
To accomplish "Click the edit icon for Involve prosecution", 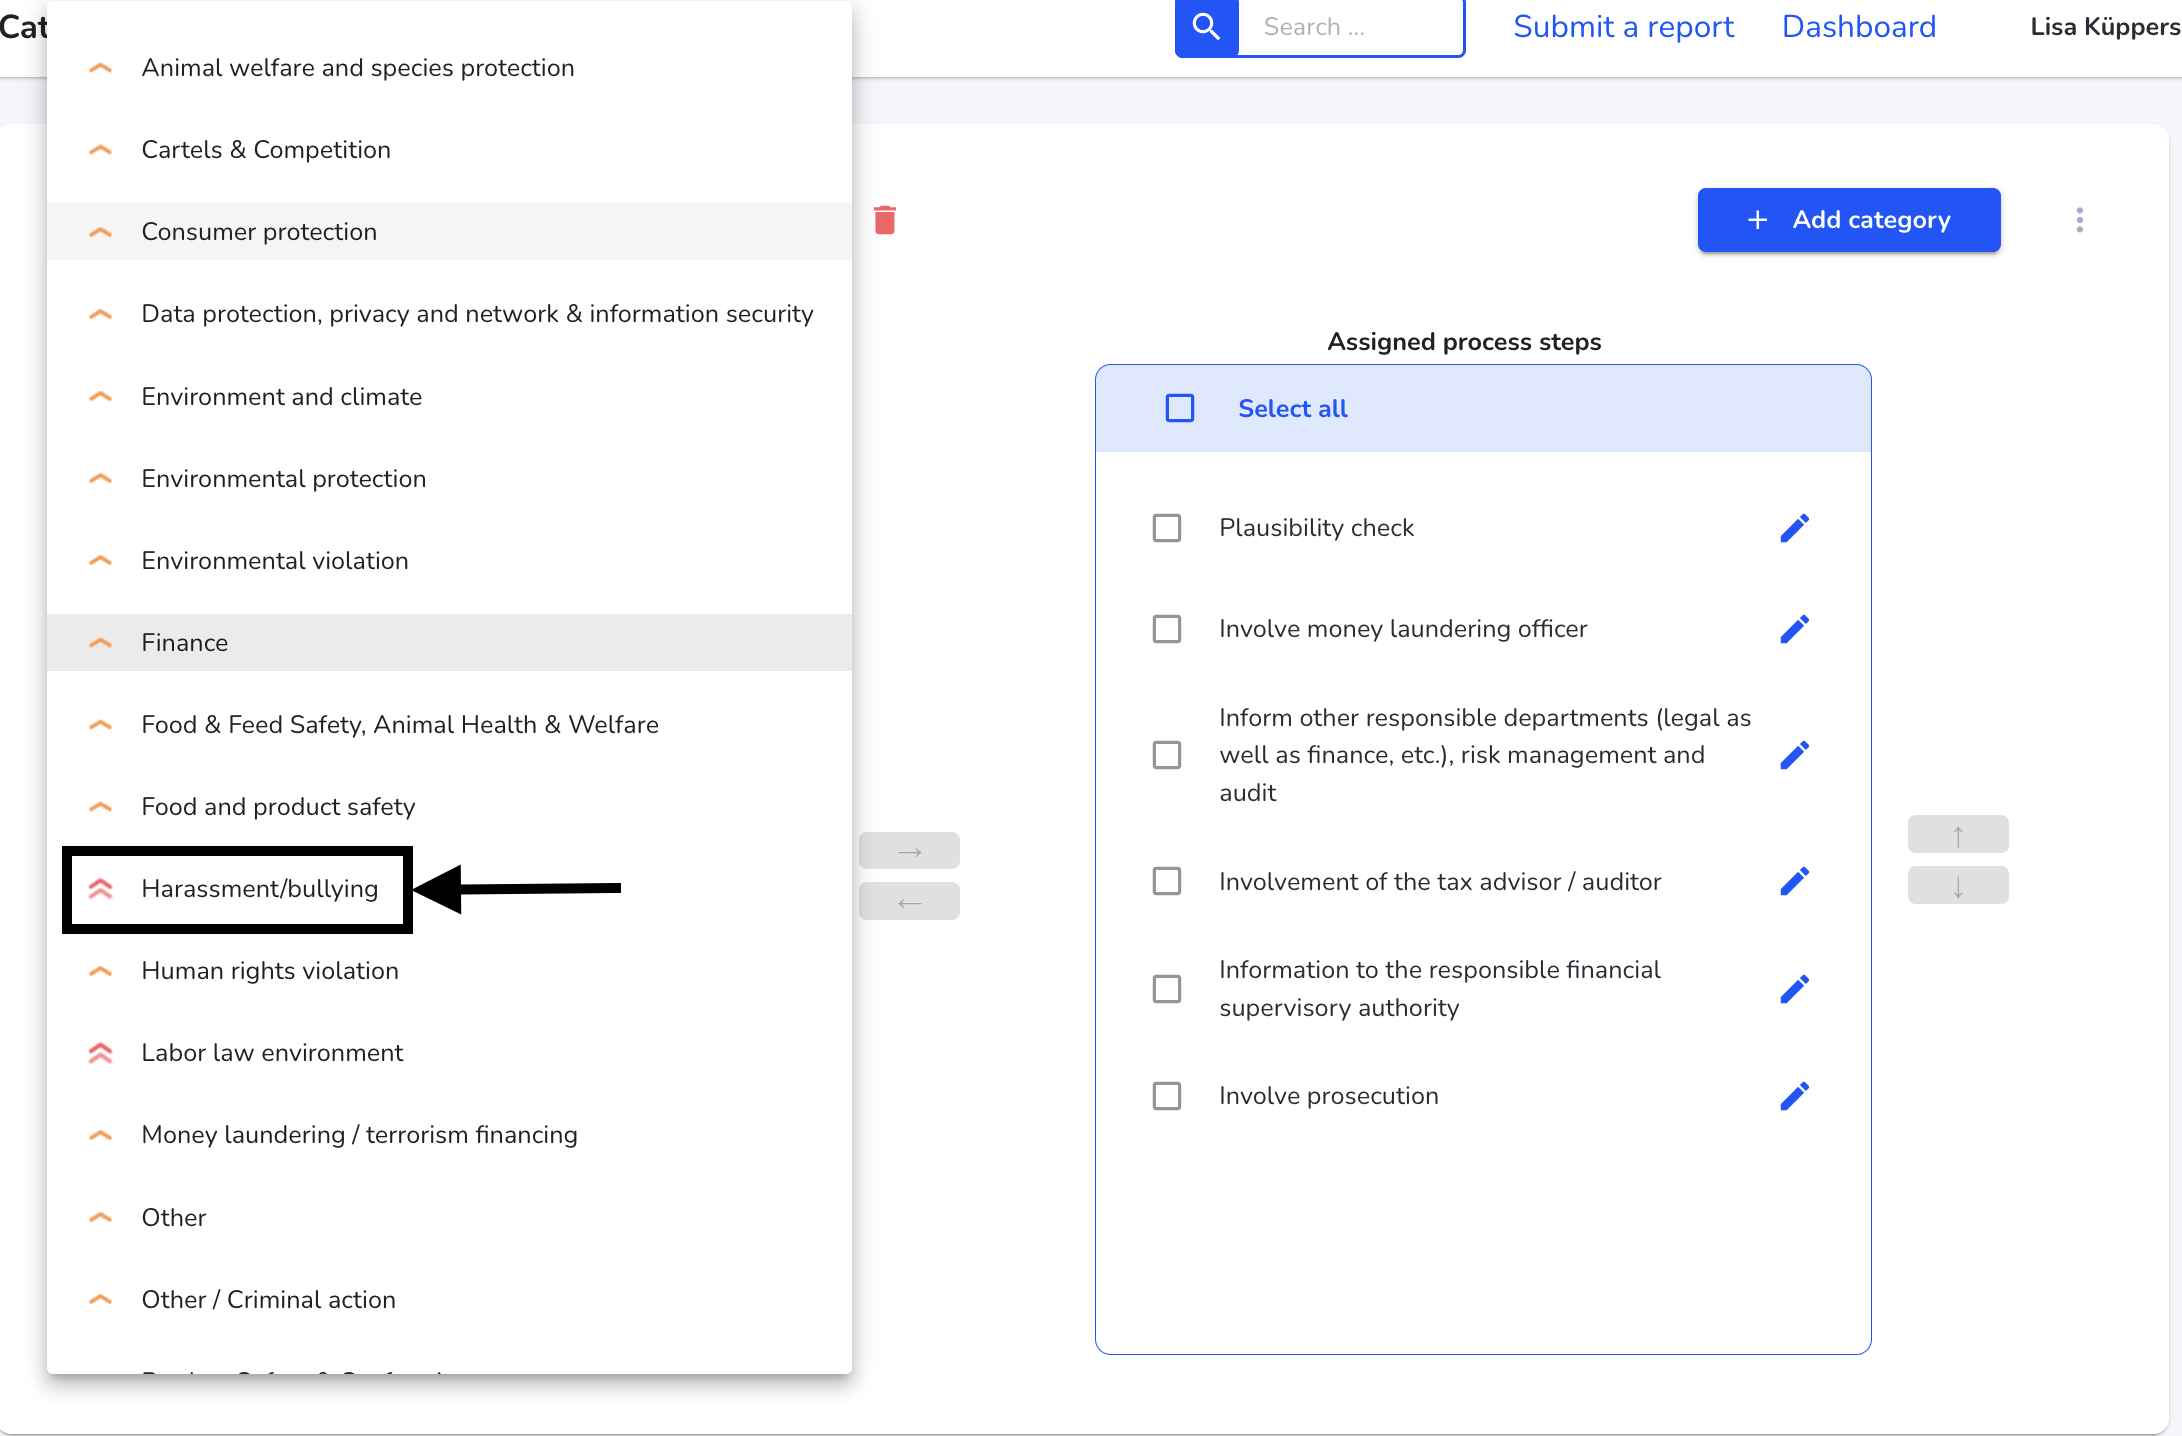I will [x=1793, y=1095].
